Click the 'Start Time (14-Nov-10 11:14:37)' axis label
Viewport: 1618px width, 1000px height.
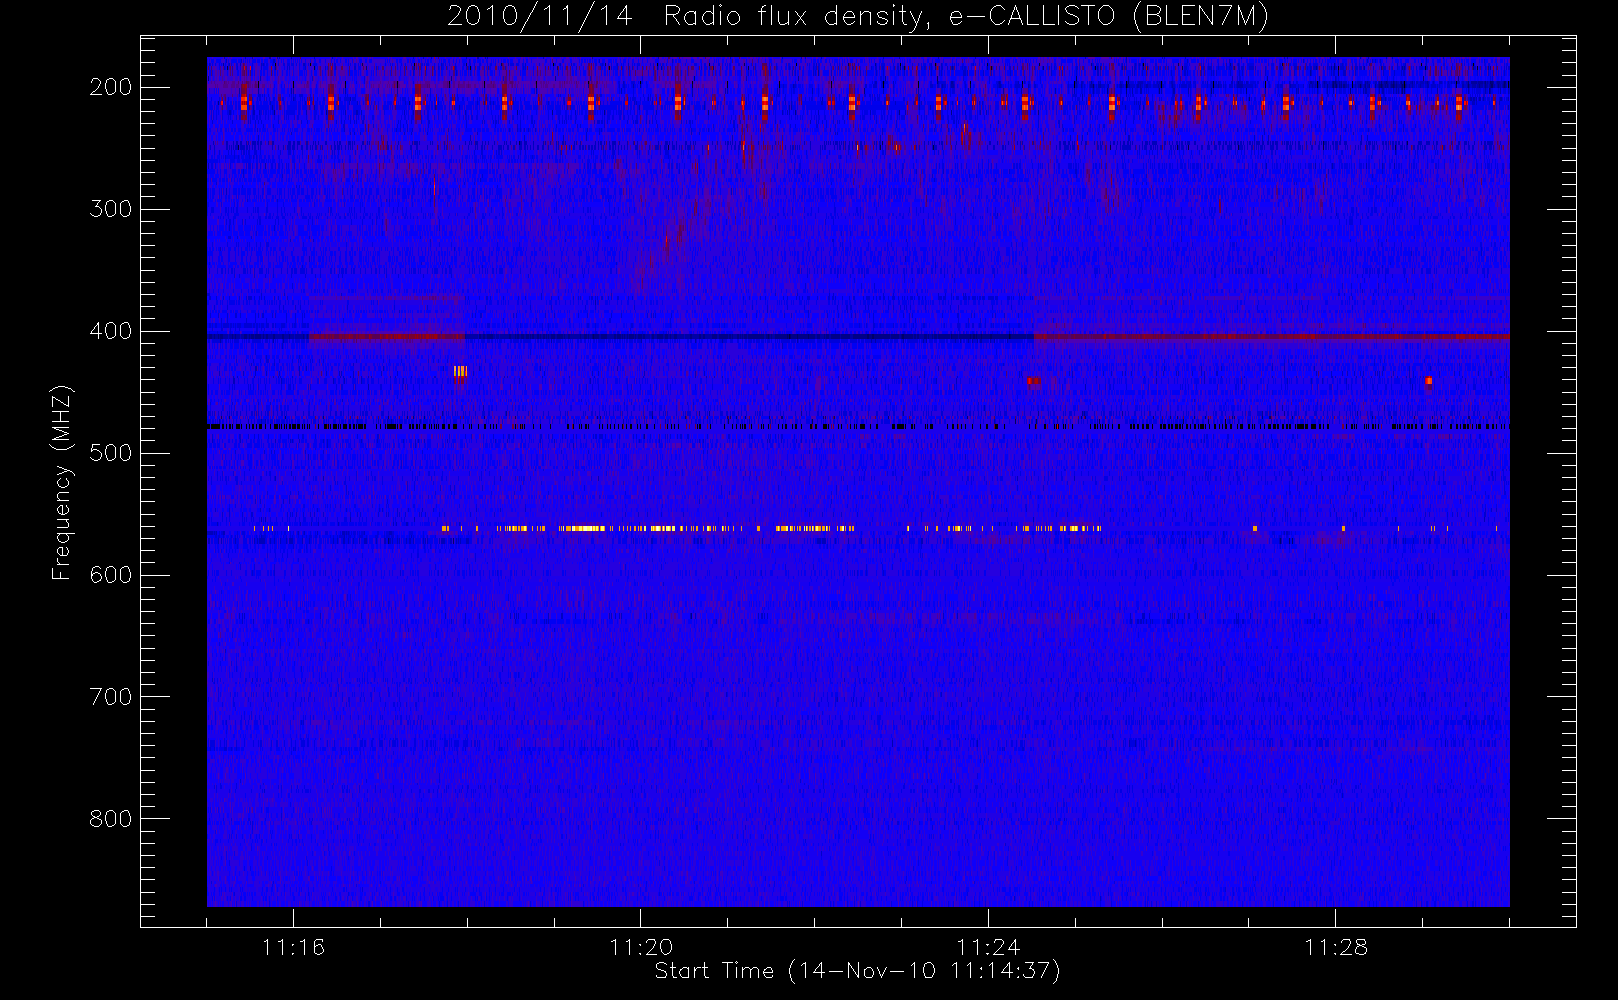pos(857,971)
